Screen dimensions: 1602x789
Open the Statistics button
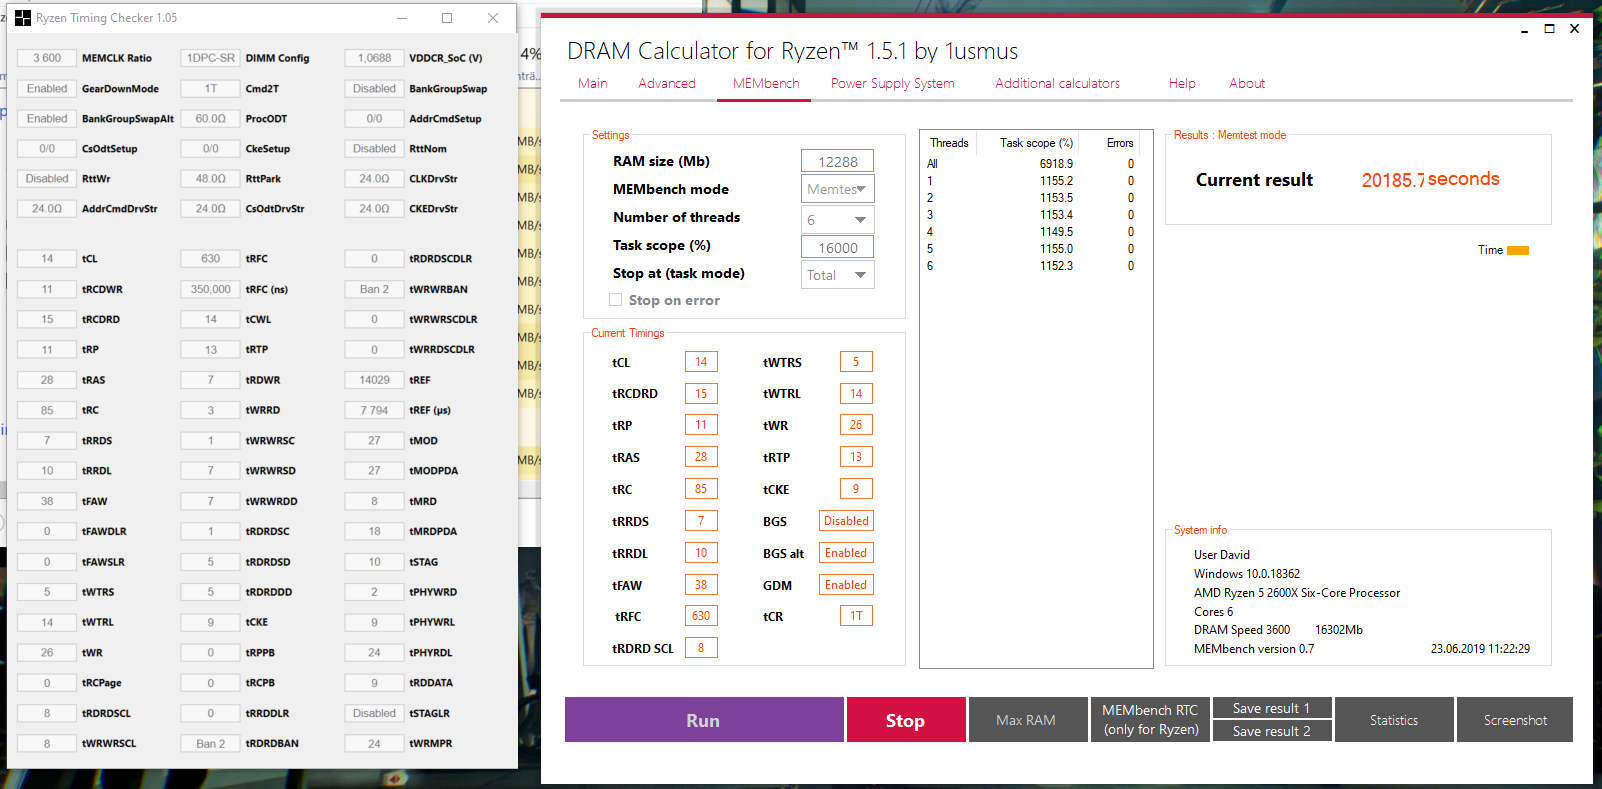click(1394, 720)
